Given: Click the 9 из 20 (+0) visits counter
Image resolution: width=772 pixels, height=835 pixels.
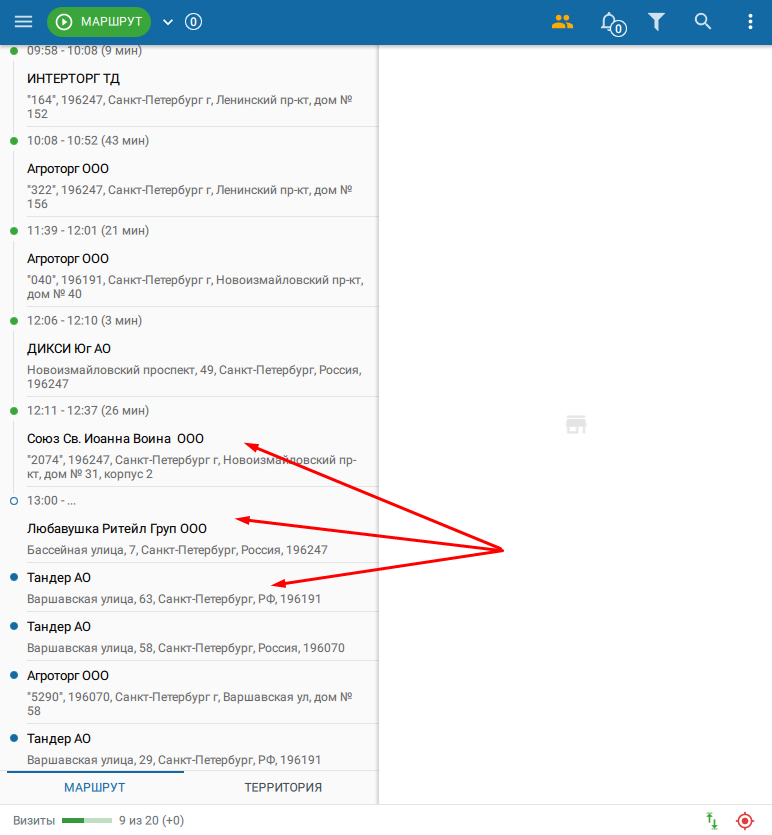Looking at the screenshot, I should [151, 821].
